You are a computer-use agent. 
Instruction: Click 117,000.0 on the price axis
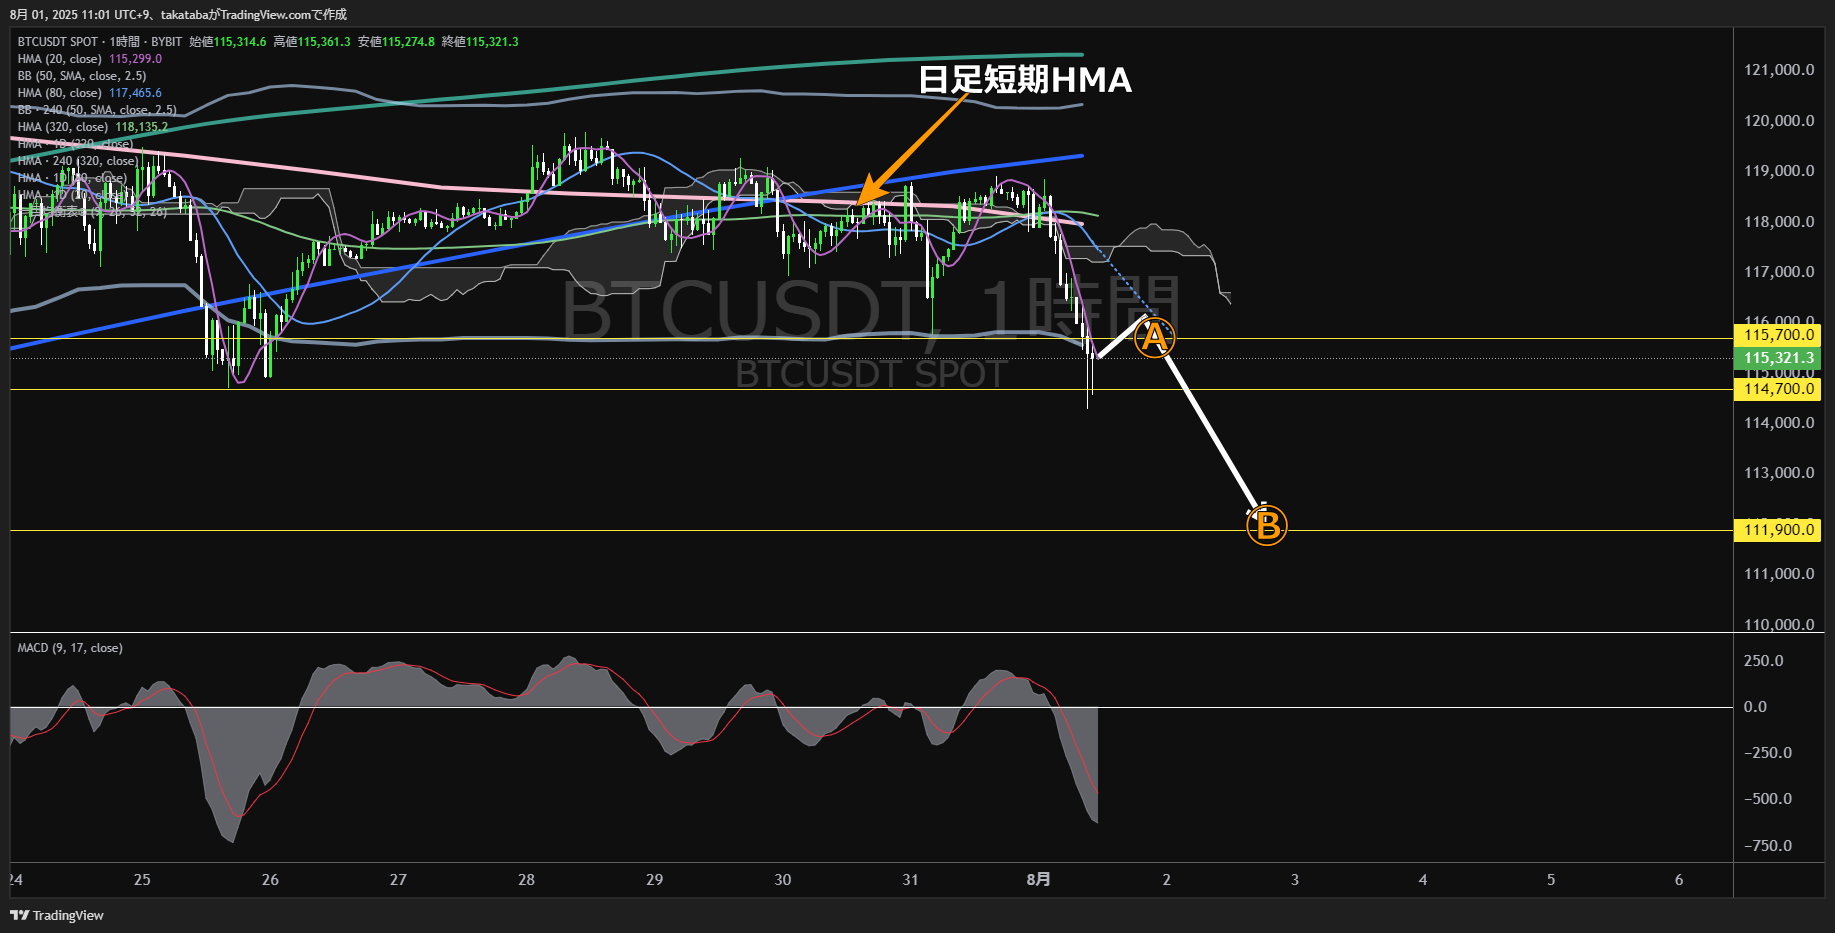(x=1779, y=272)
